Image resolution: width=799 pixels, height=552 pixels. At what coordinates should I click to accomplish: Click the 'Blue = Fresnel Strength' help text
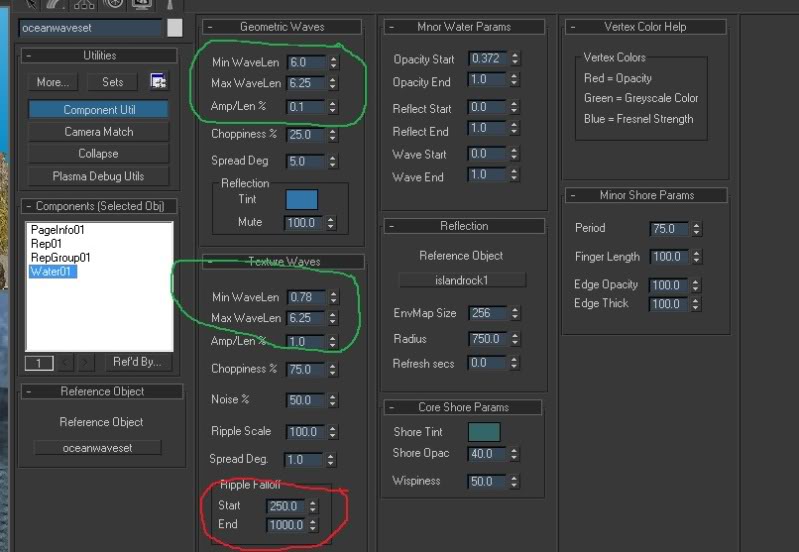pos(638,119)
